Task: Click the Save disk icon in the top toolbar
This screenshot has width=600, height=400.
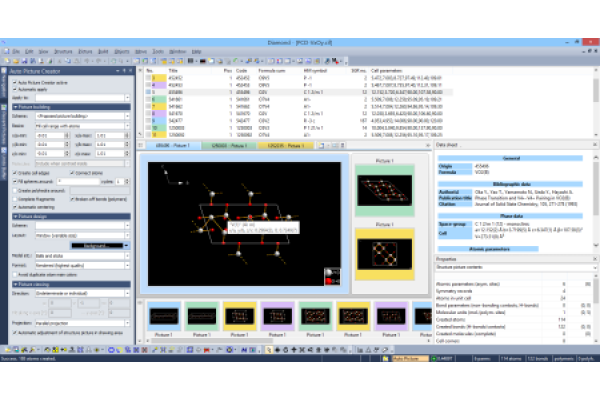Action: pyautogui.click(x=24, y=61)
